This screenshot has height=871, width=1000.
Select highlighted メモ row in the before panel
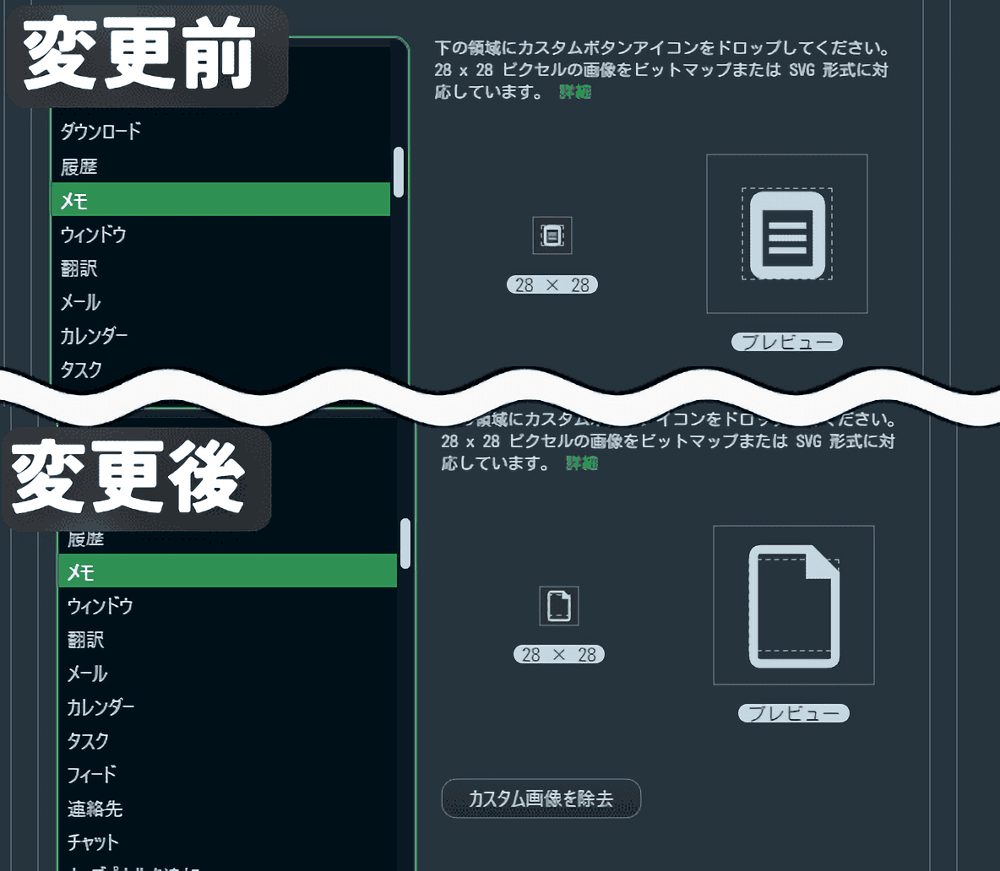pos(221,200)
